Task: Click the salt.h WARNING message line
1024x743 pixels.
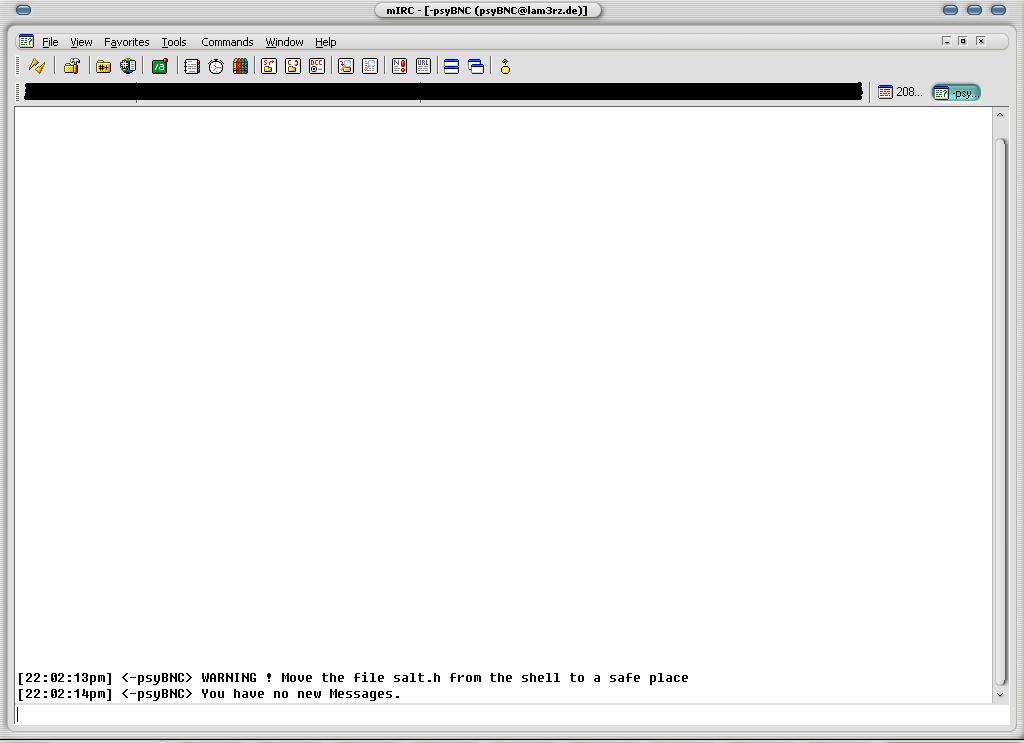Action: (353, 678)
